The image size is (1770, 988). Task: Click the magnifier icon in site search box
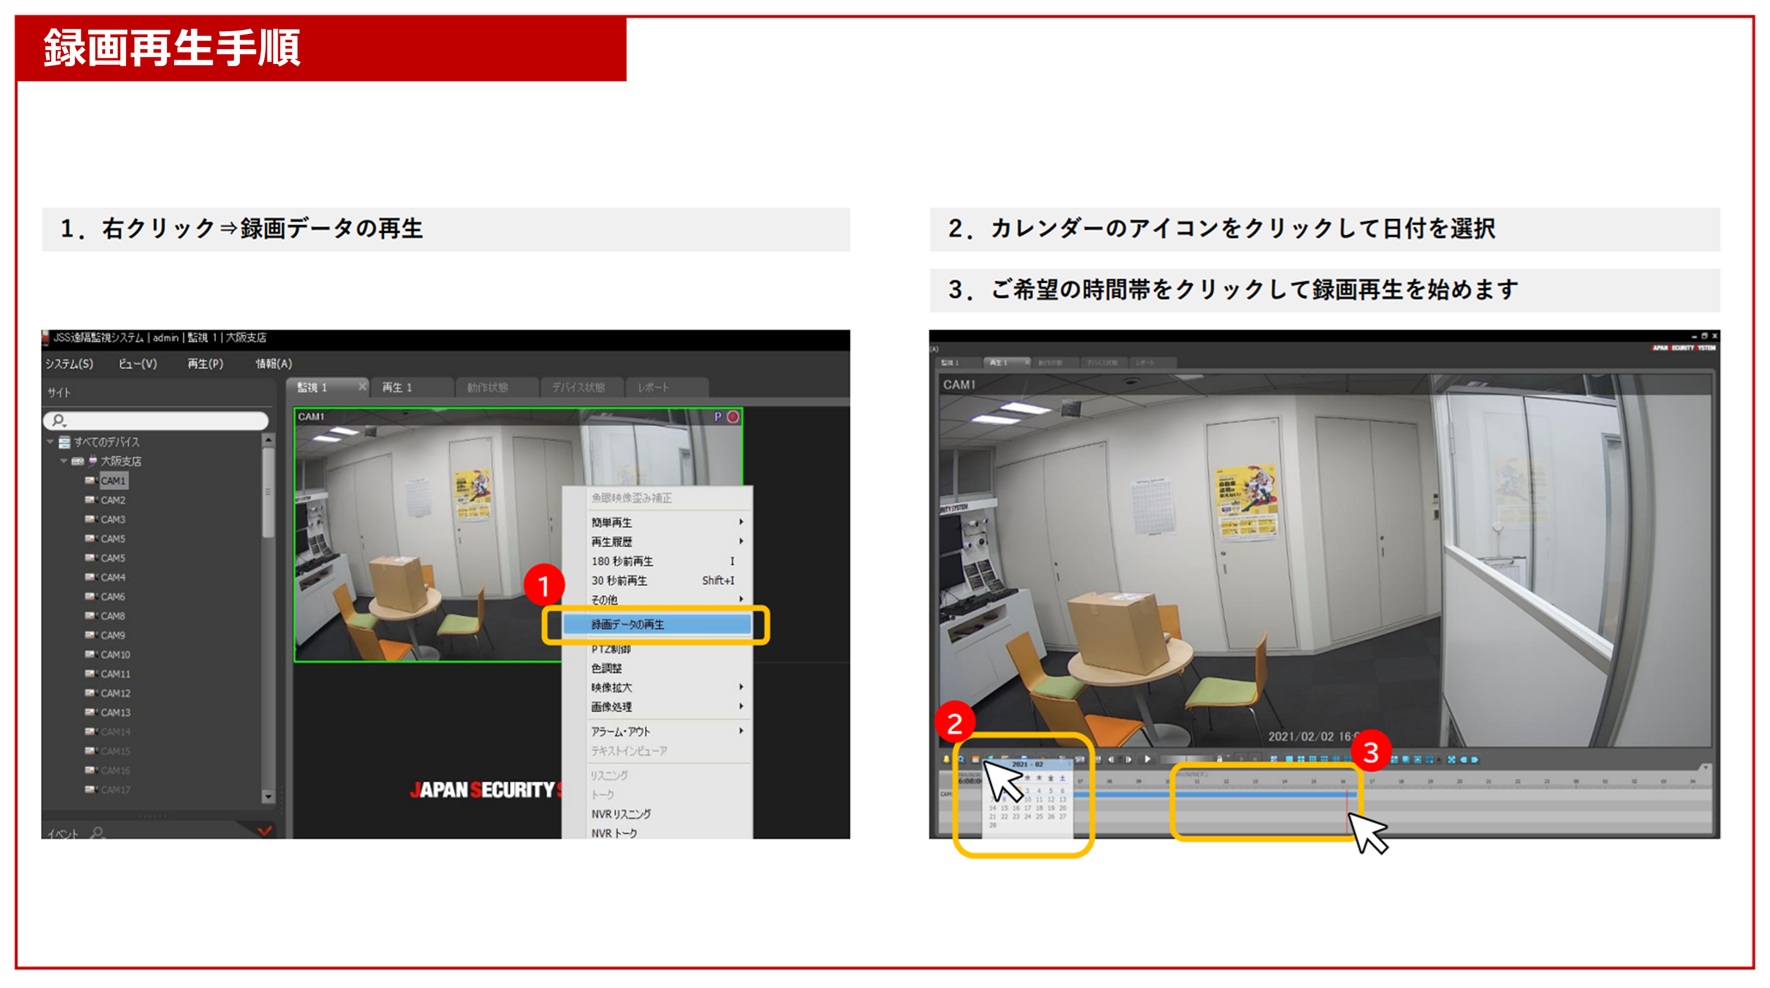coord(59,421)
